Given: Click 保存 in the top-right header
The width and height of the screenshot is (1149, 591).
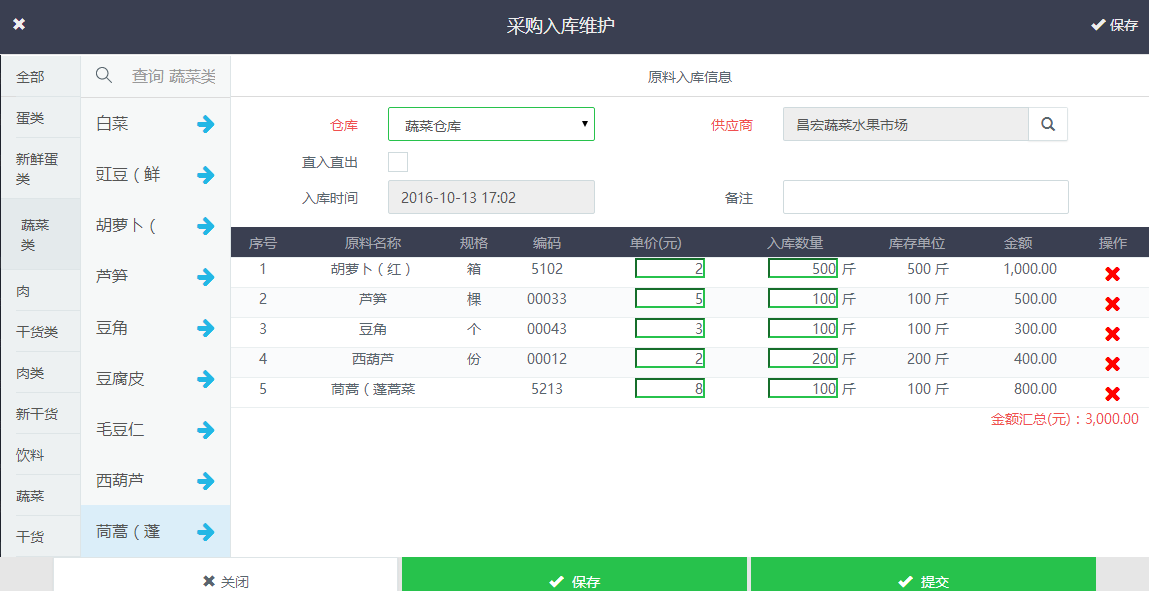Looking at the screenshot, I should tap(1114, 25).
